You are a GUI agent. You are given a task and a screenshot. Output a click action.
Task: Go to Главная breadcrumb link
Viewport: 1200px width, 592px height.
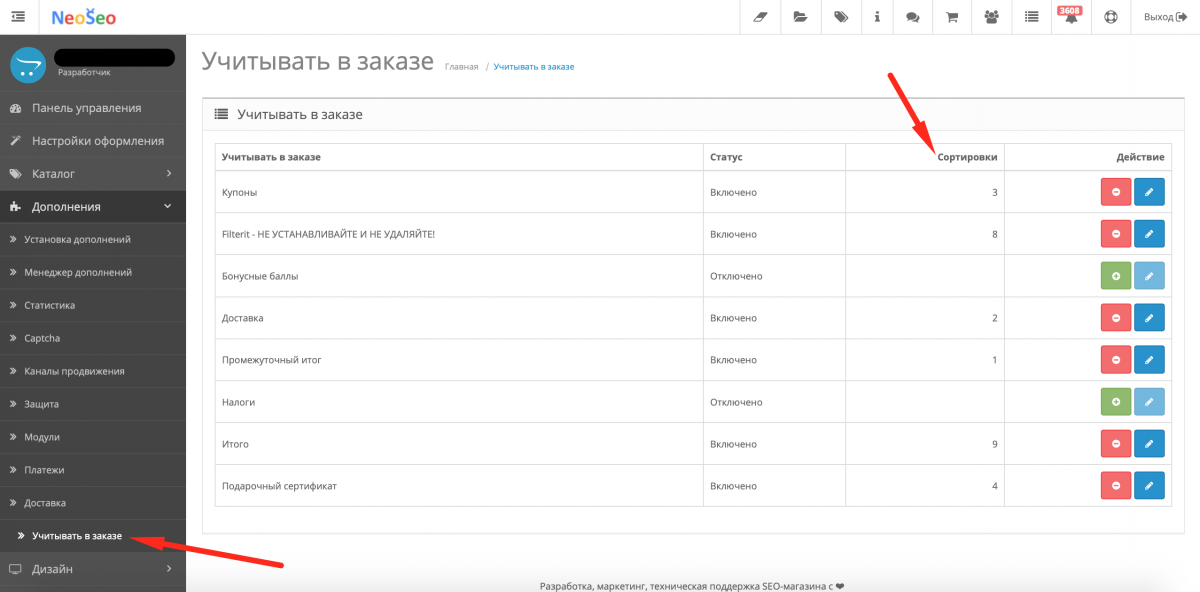(x=461, y=67)
